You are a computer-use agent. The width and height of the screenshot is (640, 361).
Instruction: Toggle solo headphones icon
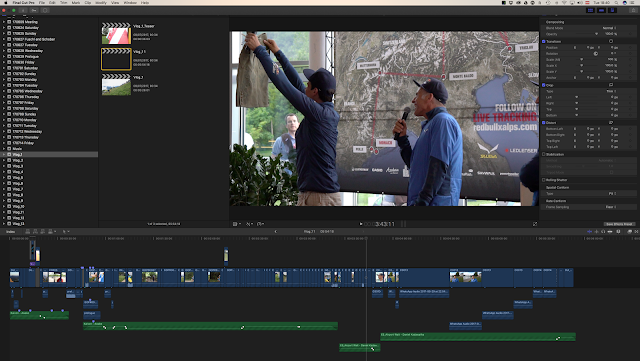pyautogui.click(x=603, y=232)
